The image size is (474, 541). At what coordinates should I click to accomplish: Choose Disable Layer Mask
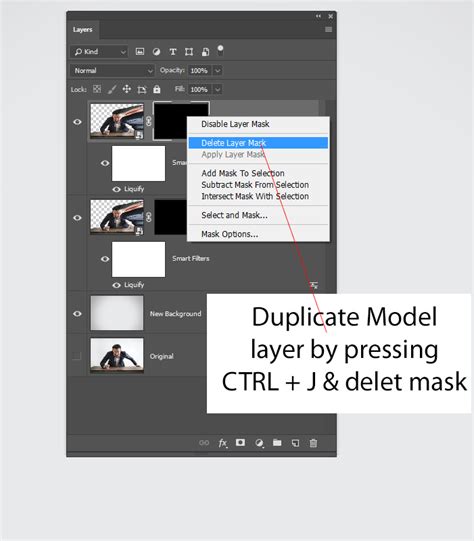[x=258, y=124]
